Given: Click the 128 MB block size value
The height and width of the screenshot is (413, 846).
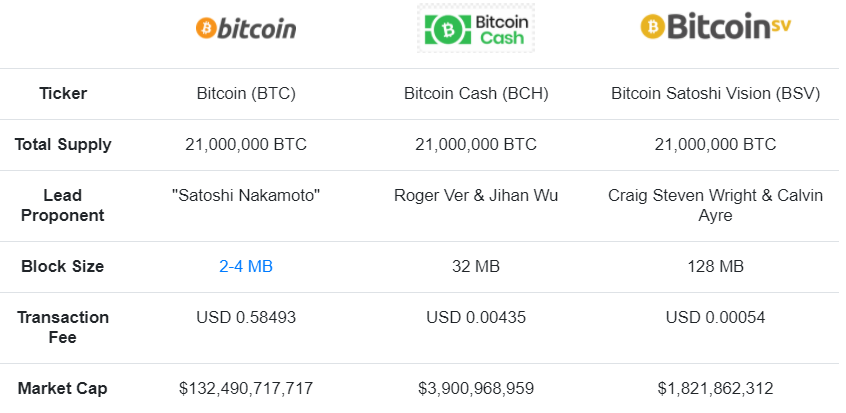Looking at the screenshot, I should [715, 267].
